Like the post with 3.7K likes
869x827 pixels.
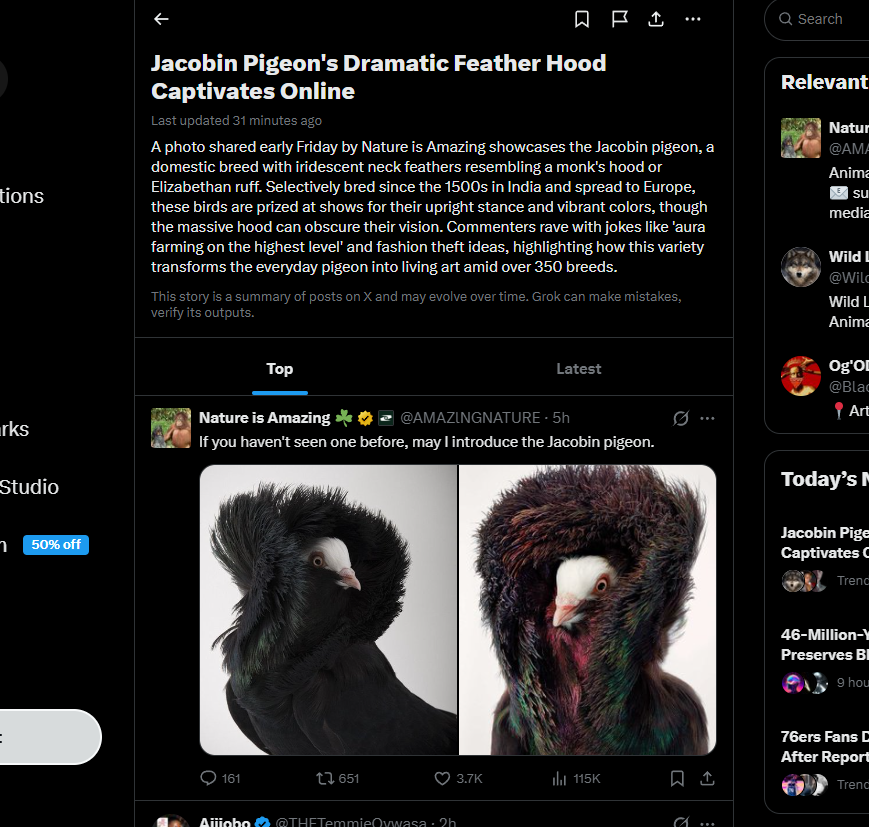pos(458,778)
